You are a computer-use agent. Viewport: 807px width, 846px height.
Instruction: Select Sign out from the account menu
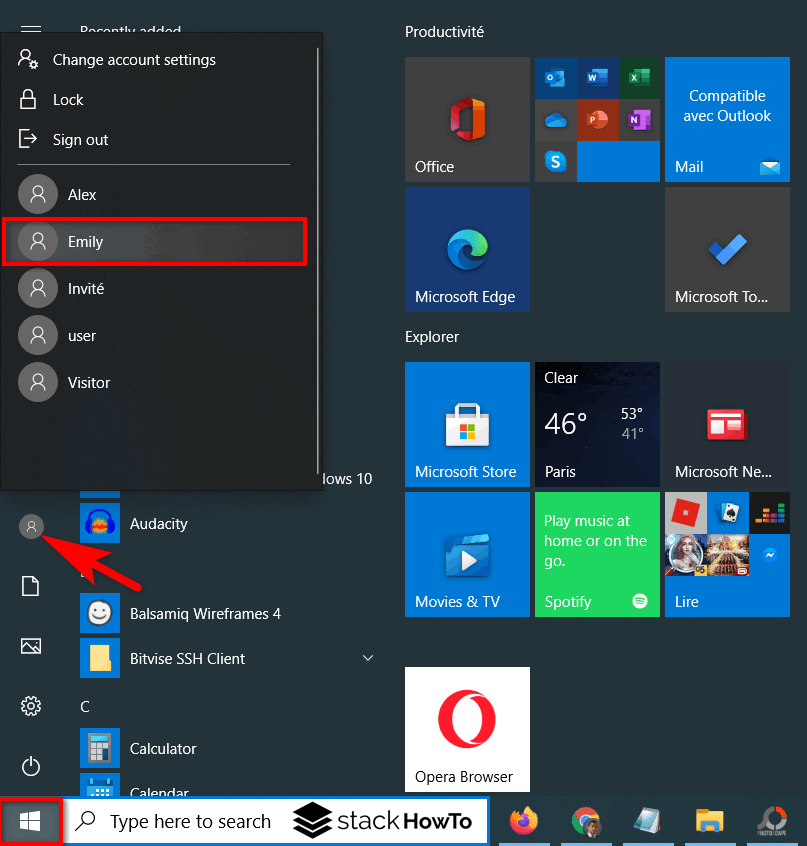tap(82, 139)
